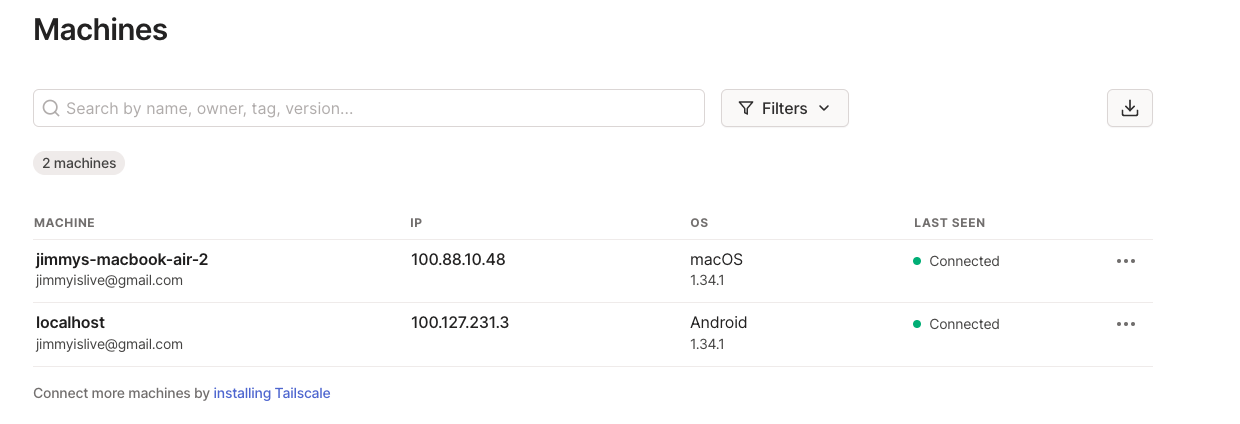
Task: Copy IP address 100.88.10.48
Action: coord(458,259)
